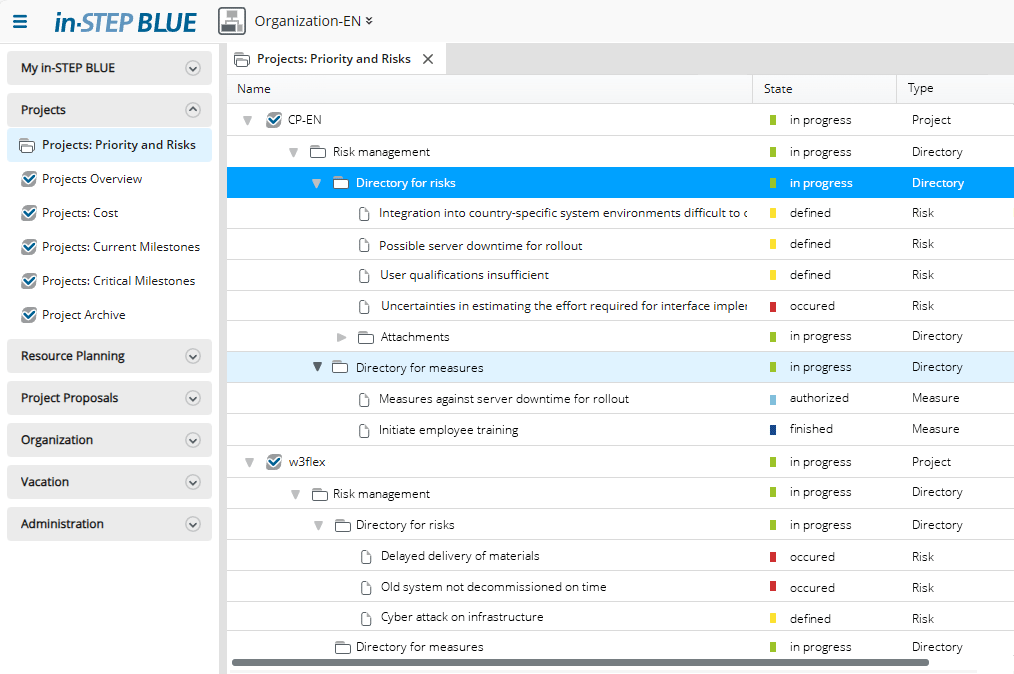The image size is (1014, 674).
Task: Click the in-STEP BLUE logo
Action: (x=125, y=21)
